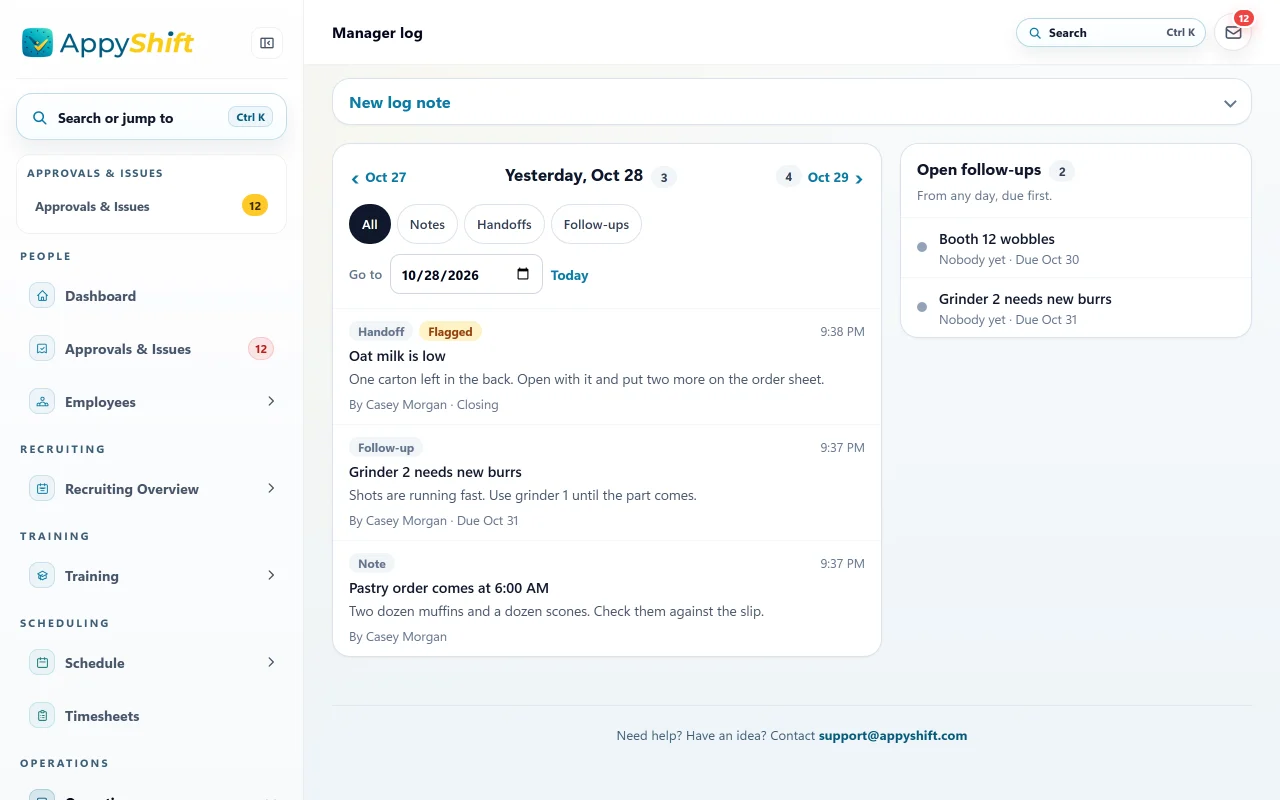
Task: Click the top-right Search field
Action: click(x=1111, y=33)
